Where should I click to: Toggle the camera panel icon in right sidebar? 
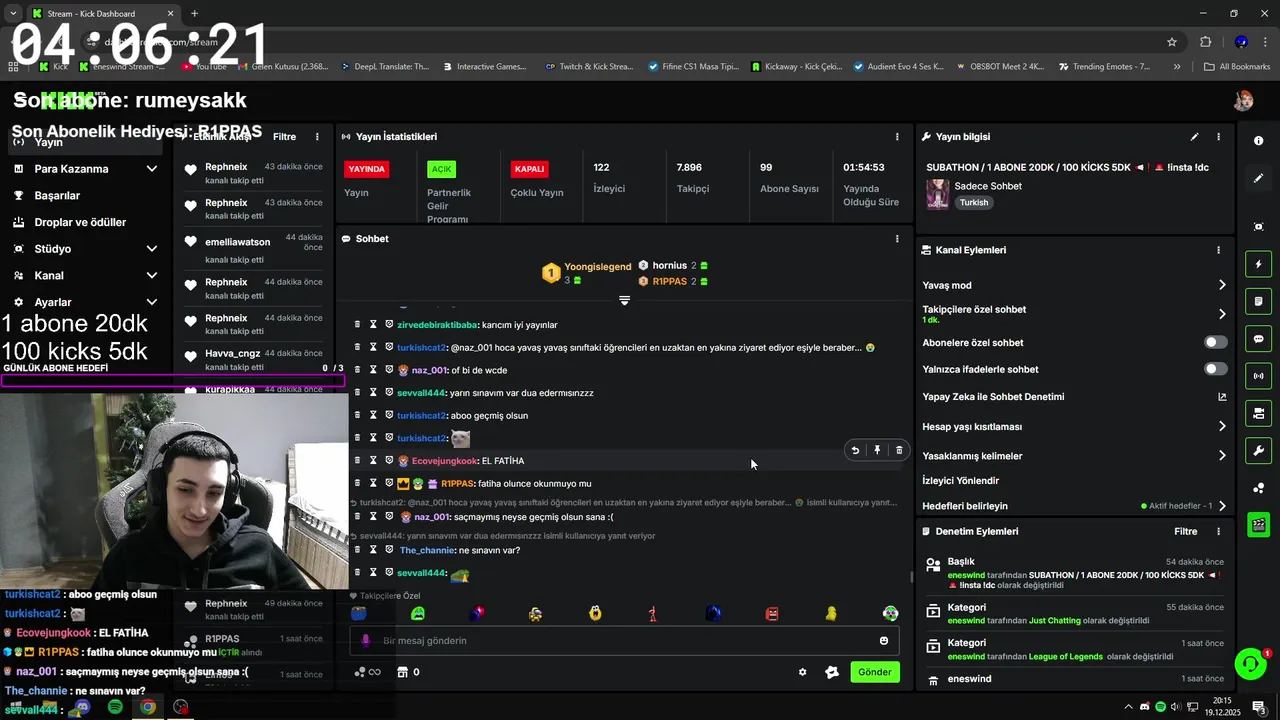(x=1258, y=413)
